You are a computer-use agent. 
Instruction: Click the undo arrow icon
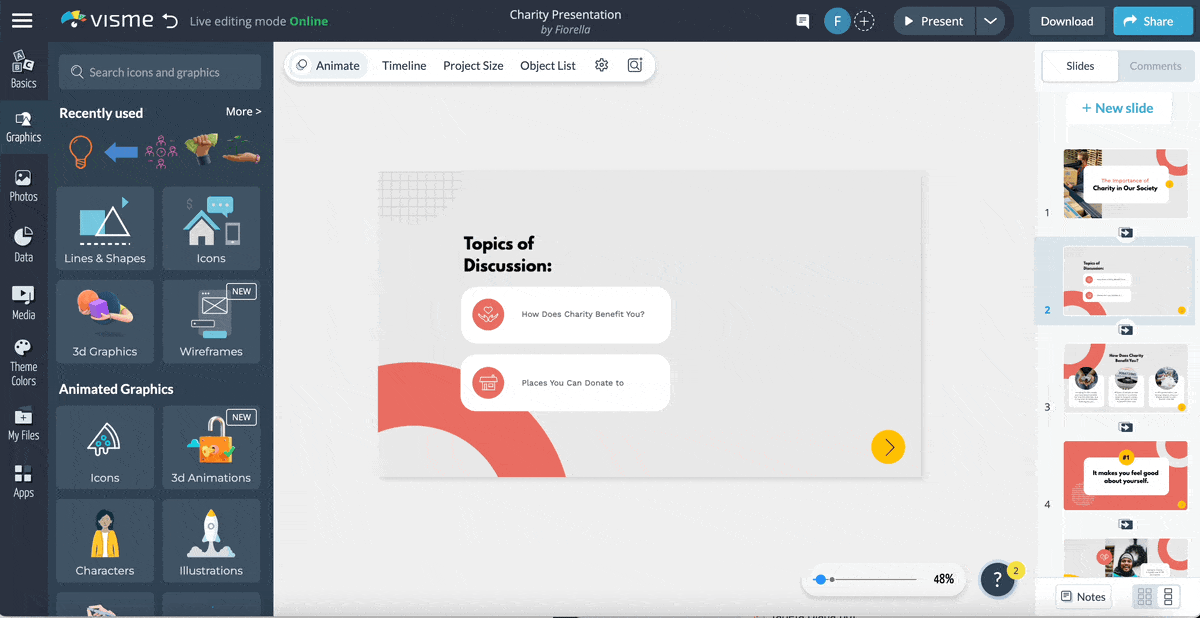tap(170, 21)
